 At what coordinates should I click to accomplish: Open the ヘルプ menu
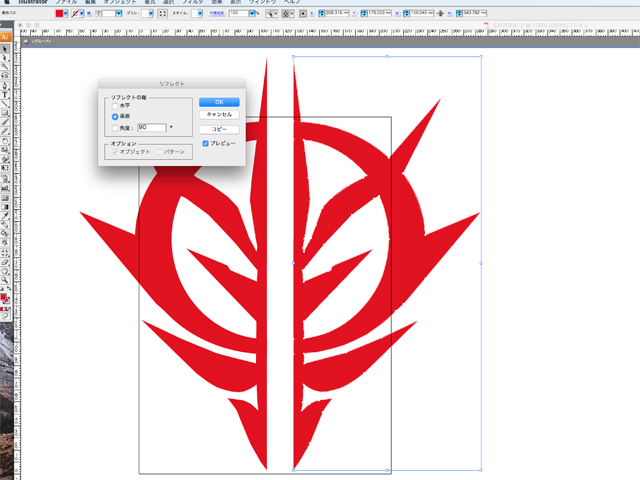[x=292, y=2]
